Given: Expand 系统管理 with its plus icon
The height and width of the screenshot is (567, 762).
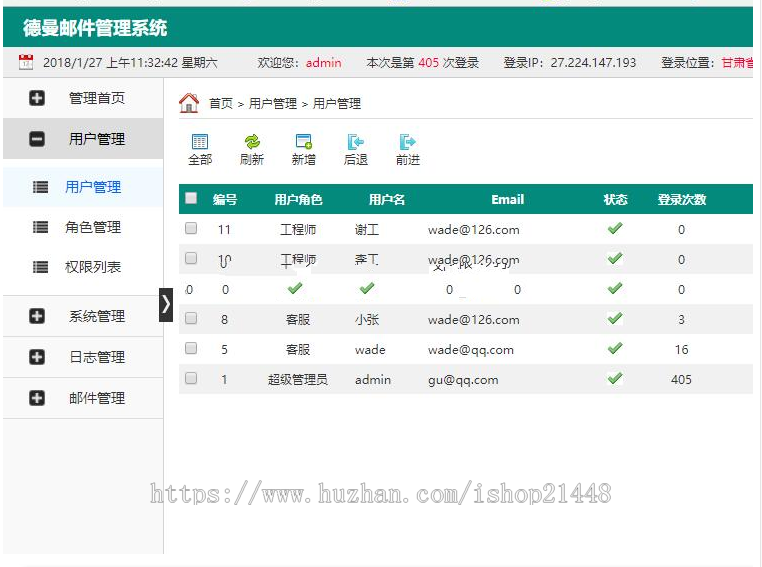Looking at the screenshot, I should point(37,316).
